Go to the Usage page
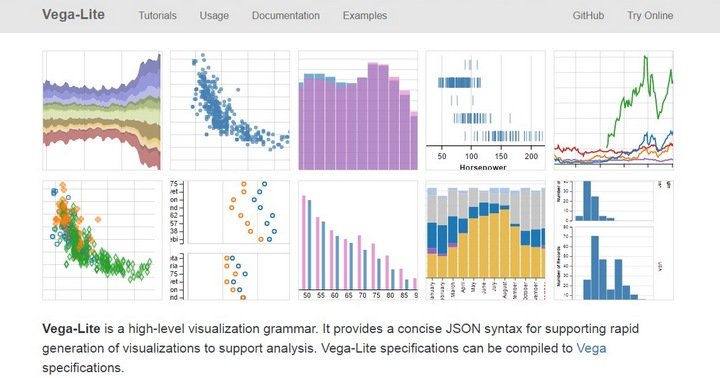The width and height of the screenshot is (720, 378). click(x=214, y=16)
